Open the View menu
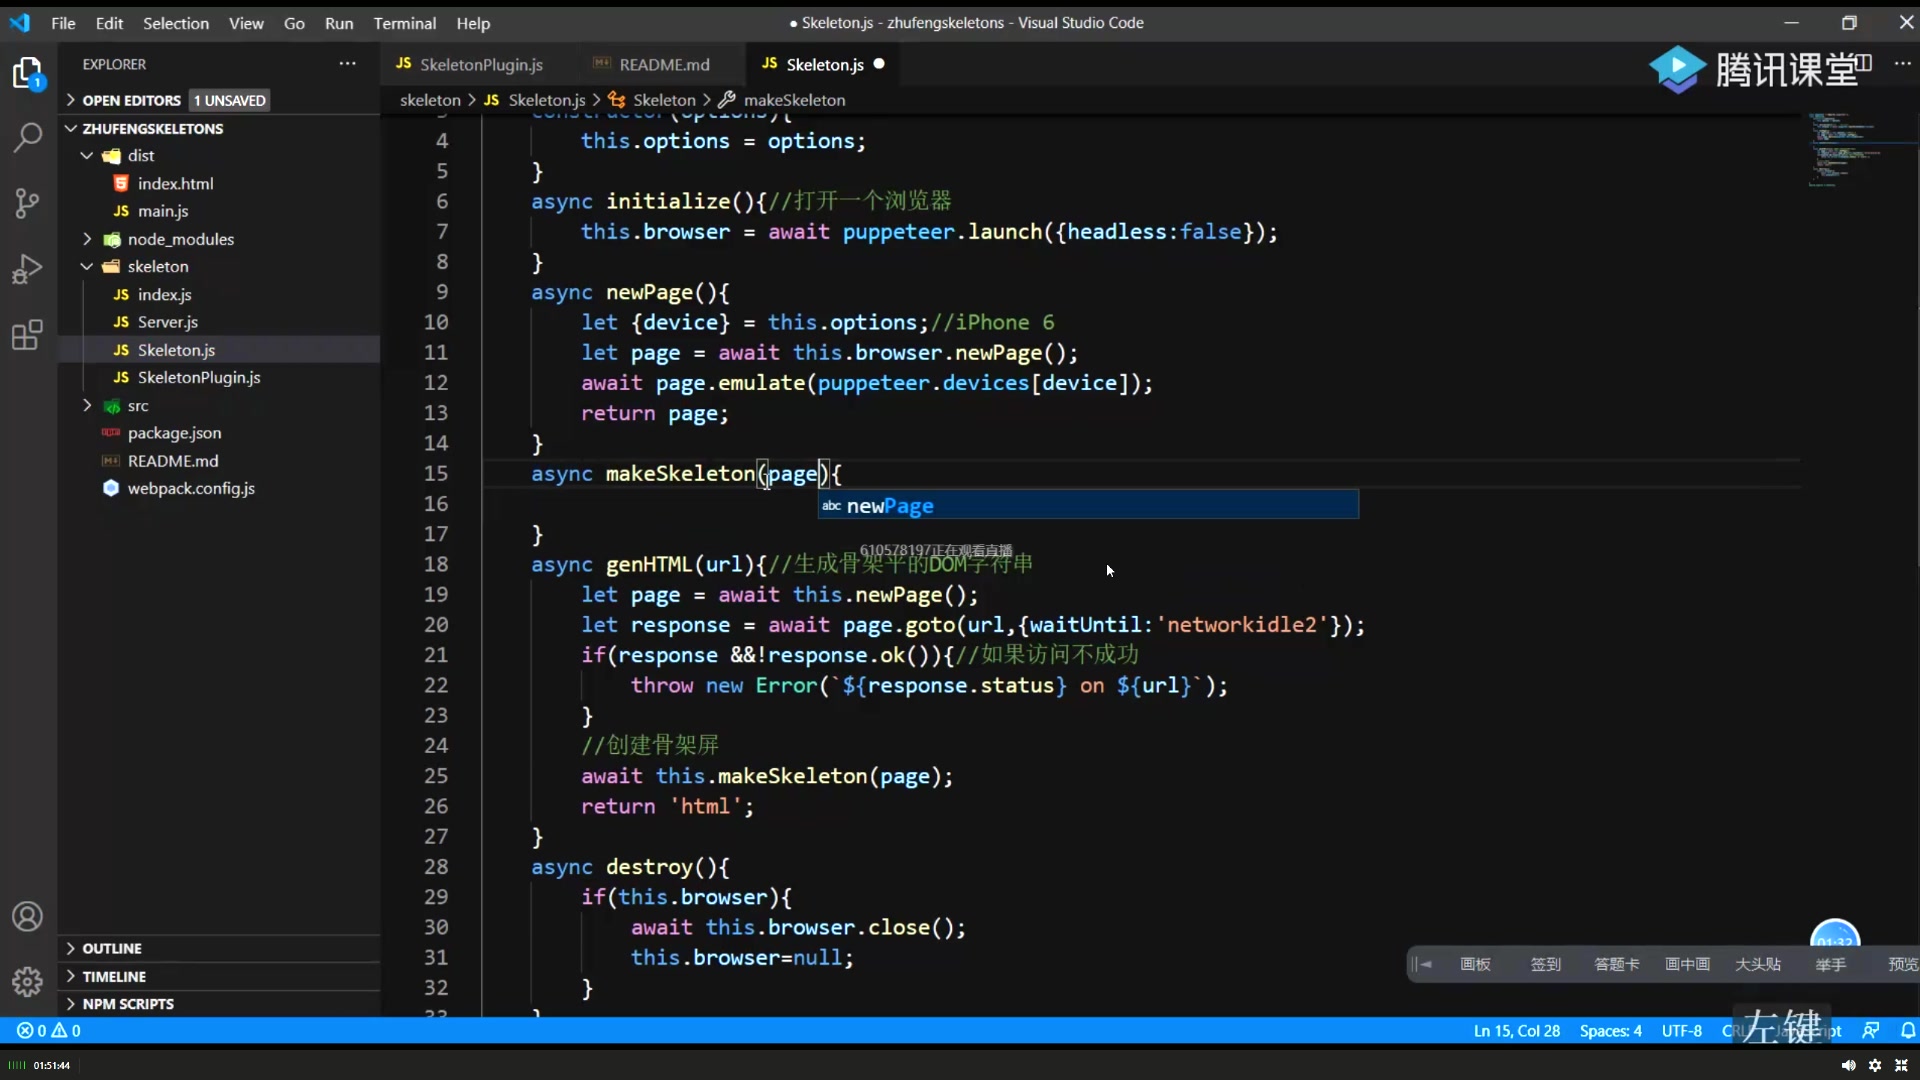The width and height of the screenshot is (1920, 1080). point(246,23)
